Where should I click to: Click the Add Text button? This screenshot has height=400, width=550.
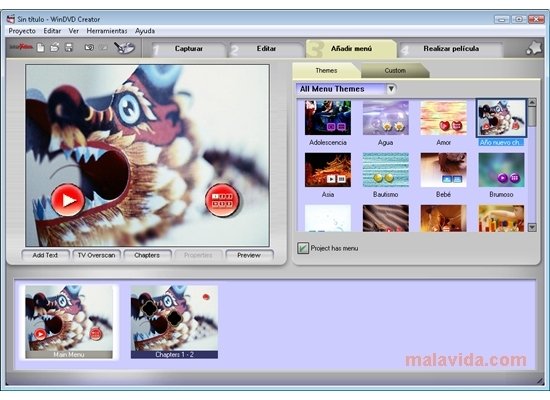pos(45,255)
